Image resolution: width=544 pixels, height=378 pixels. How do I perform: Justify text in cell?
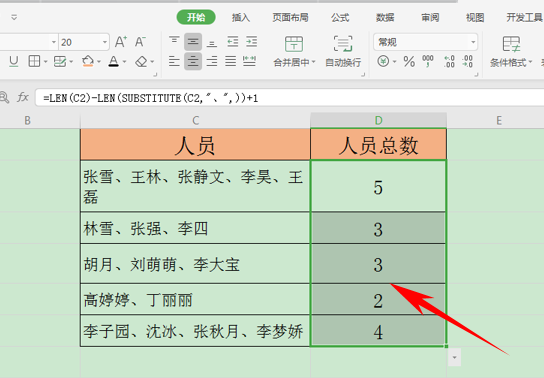pyautogui.click(x=230, y=61)
